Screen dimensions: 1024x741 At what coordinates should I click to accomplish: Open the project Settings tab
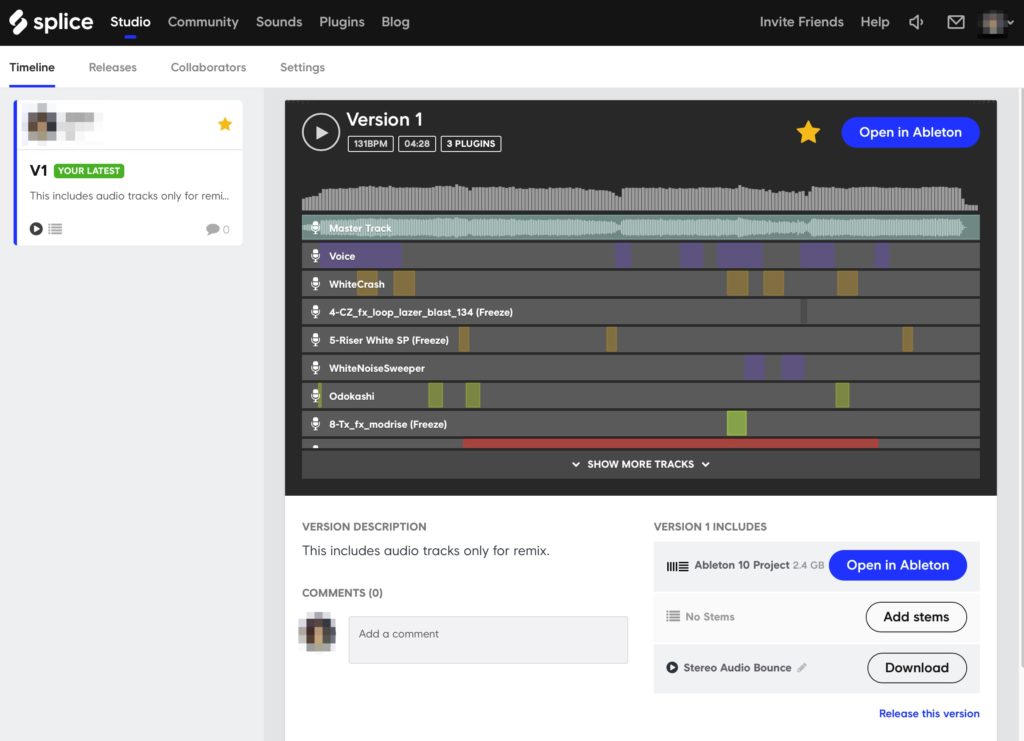[x=302, y=67]
